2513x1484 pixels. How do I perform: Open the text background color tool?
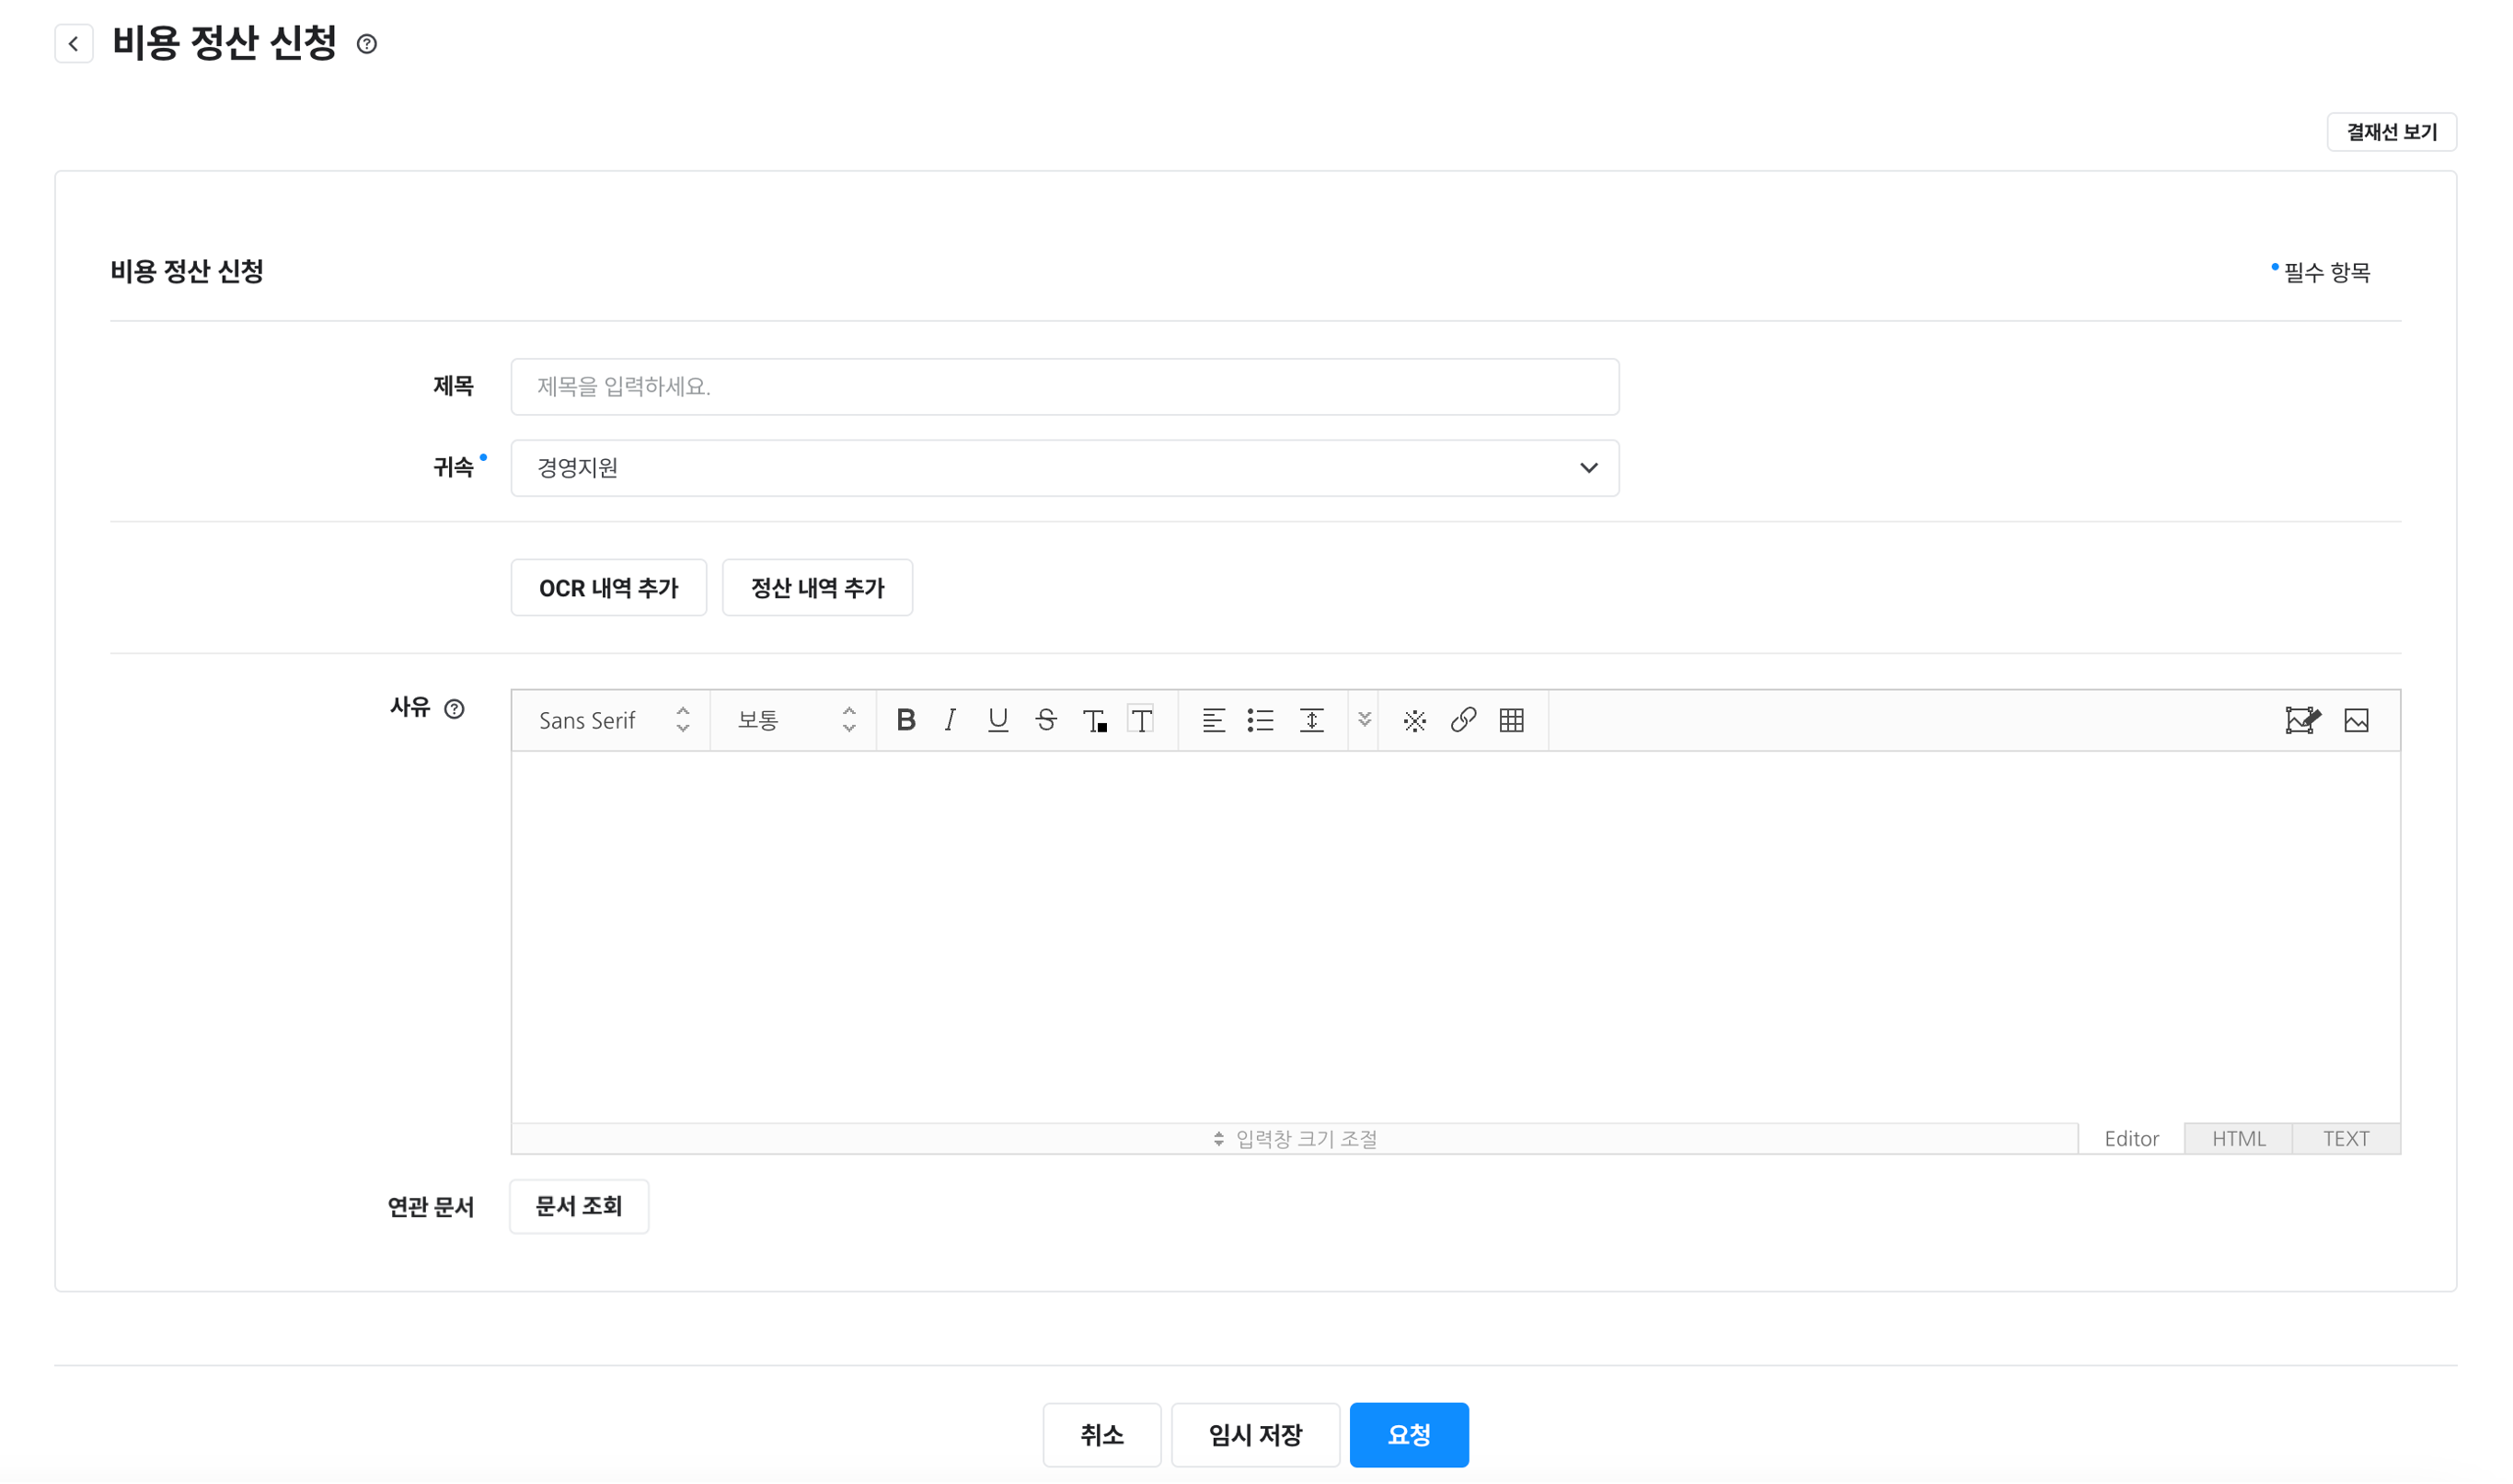coord(1141,720)
